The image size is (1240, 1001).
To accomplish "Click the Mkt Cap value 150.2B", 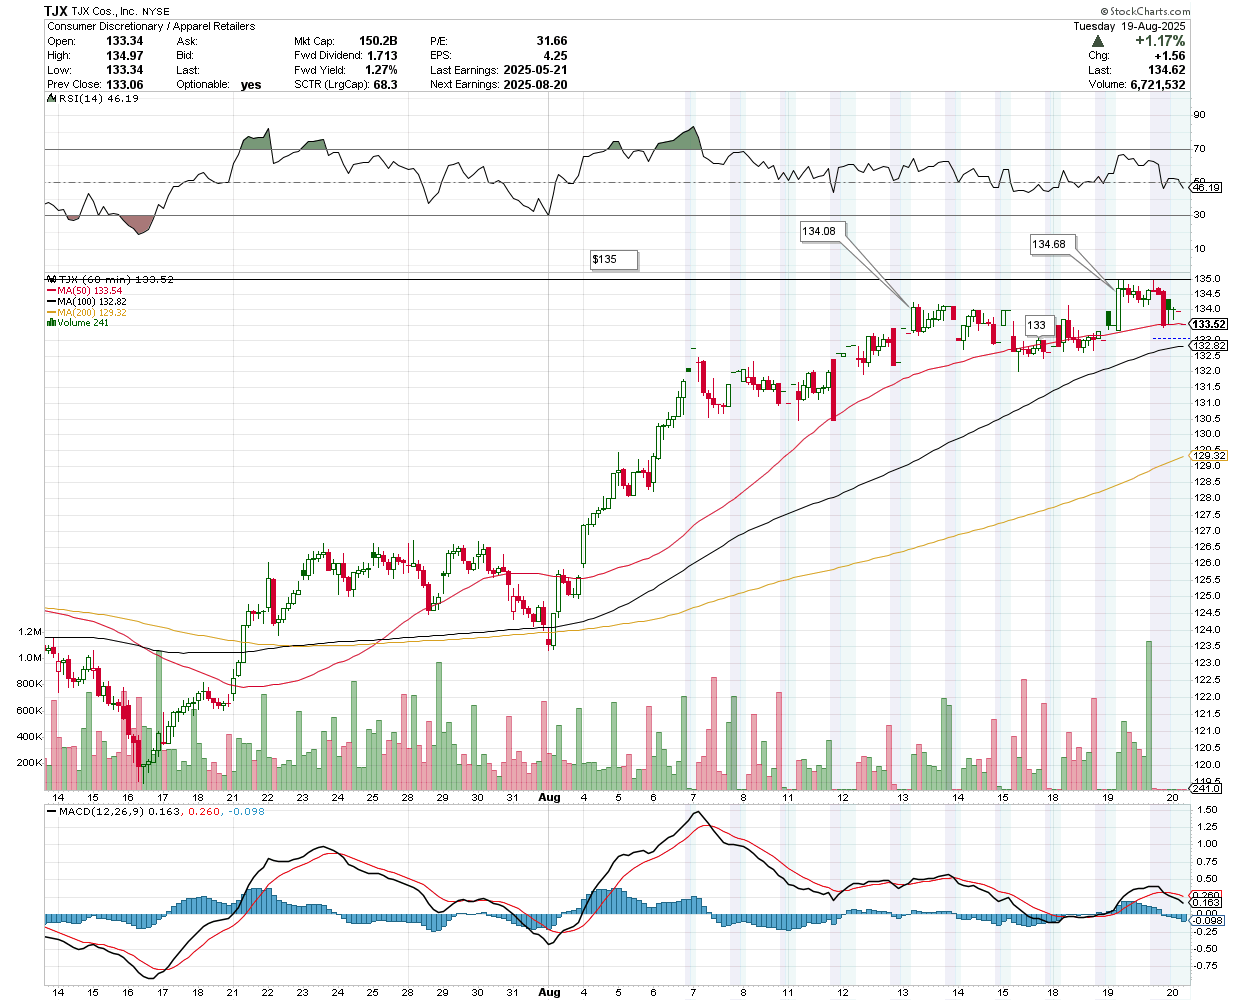I will point(378,41).
